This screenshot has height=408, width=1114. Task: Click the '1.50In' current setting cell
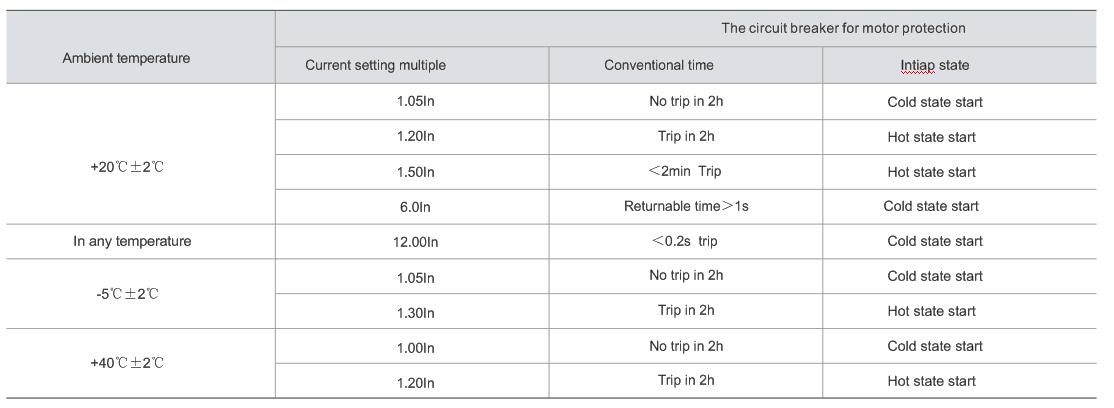coord(415,172)
